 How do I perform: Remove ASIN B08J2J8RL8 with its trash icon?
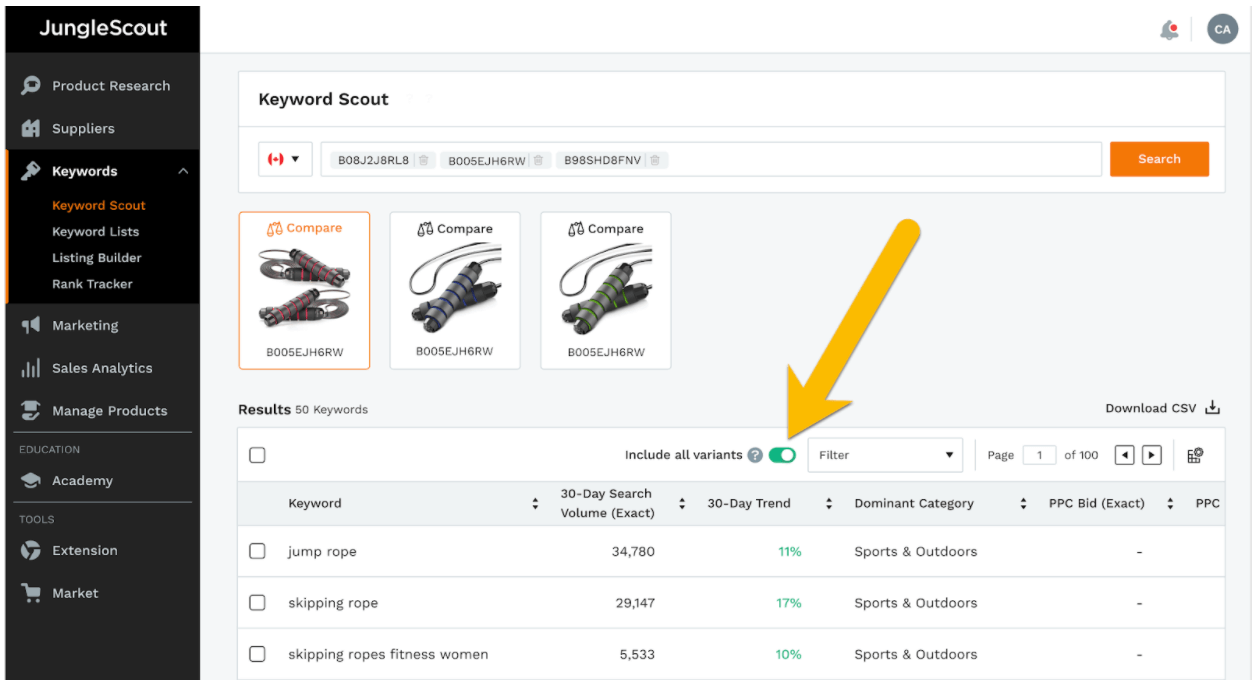[x=423, y=160]
